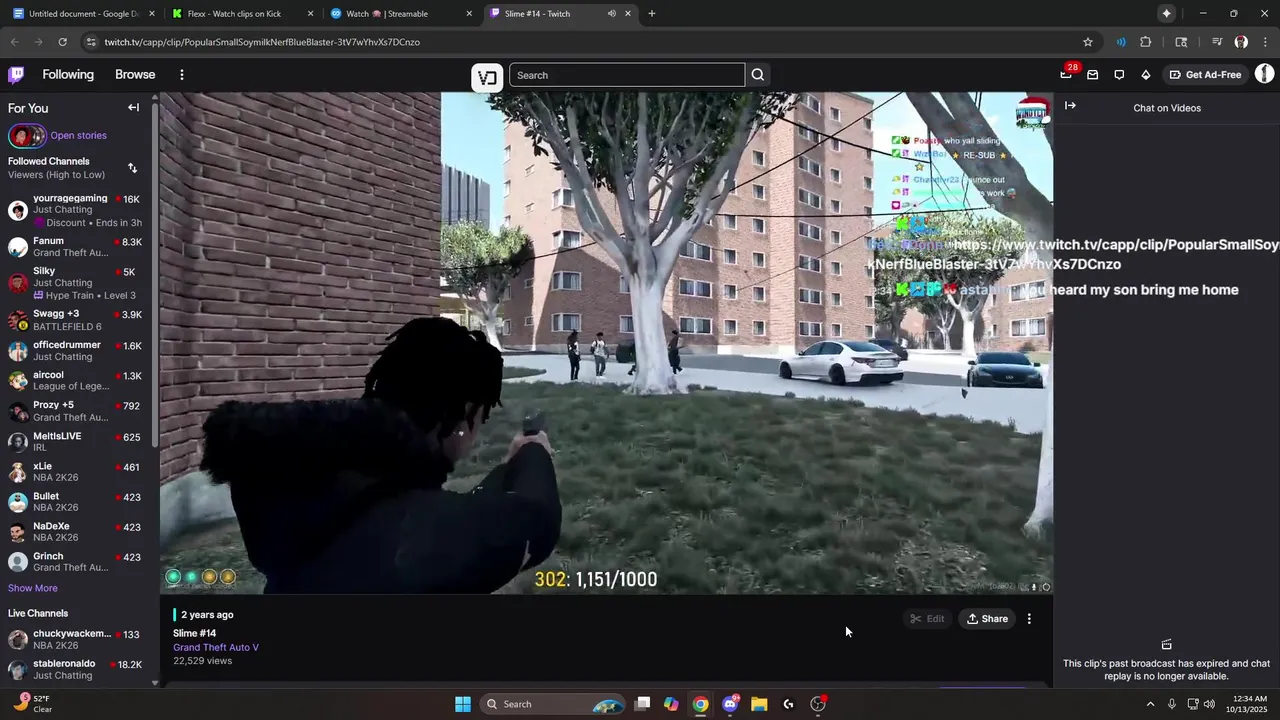Screen dimensions: 1280x720
Task: Open Bullet channel in sidebar
Action: (x=76, y=502)
